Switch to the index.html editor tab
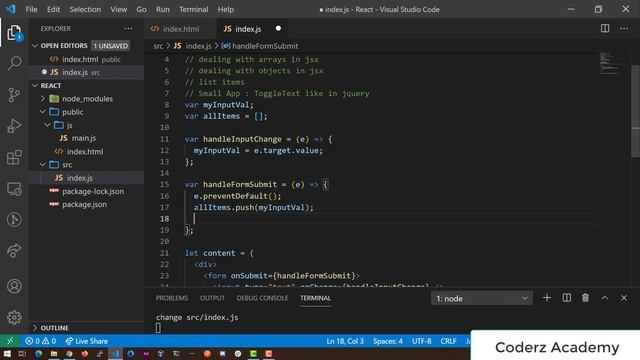Screen dimensions: 640x360 pos(180,29)
